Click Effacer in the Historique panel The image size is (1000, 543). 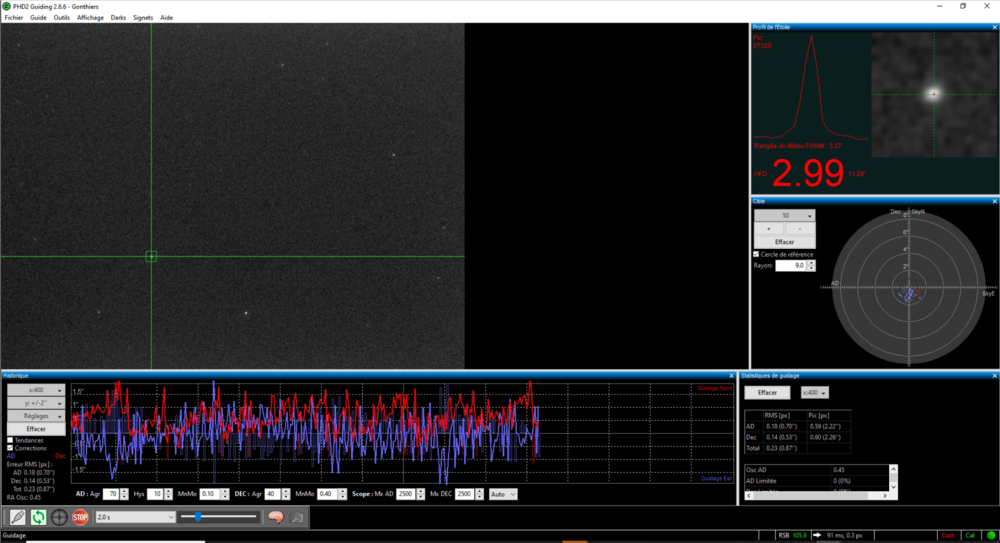click(36, 429)
